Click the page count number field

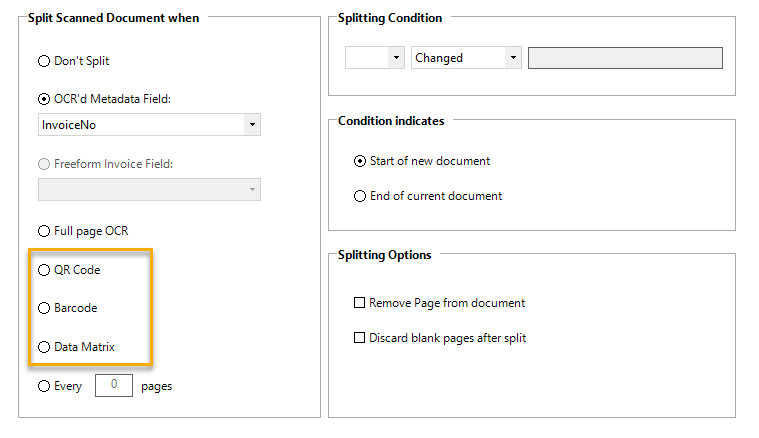[113, 385]
